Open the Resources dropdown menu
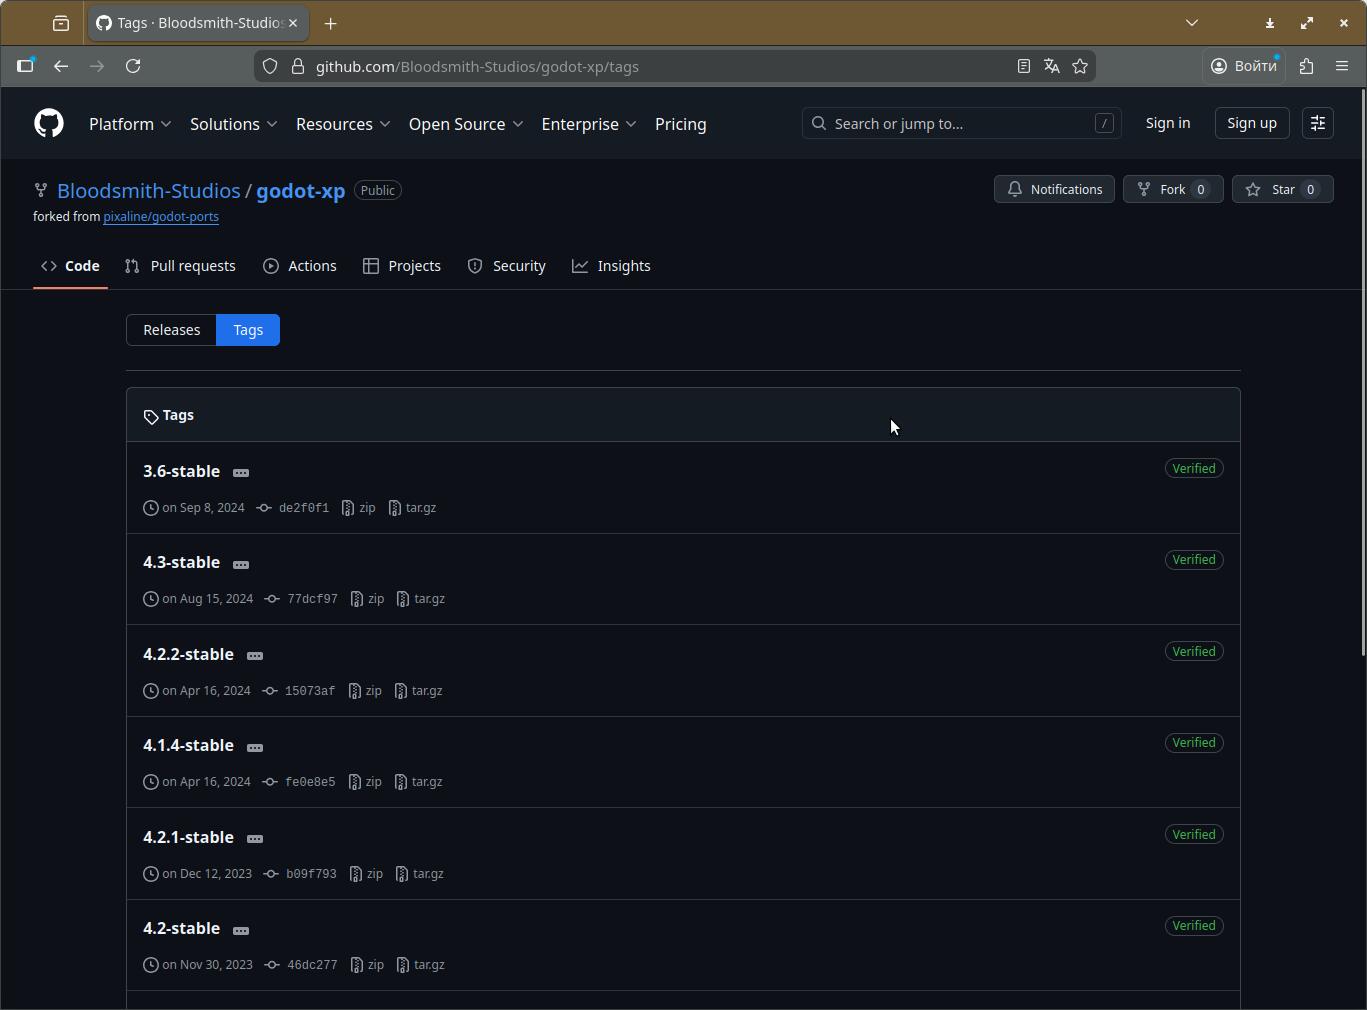This screenshot has height=1010, width=1367. click(342, 124)
